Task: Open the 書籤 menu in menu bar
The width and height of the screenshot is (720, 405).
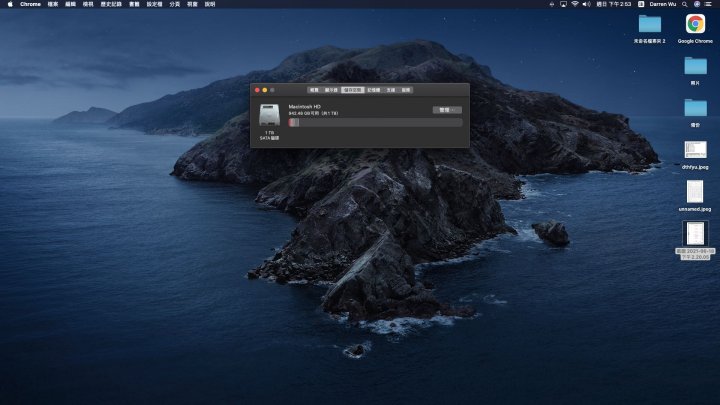Action: click(134, 4)
